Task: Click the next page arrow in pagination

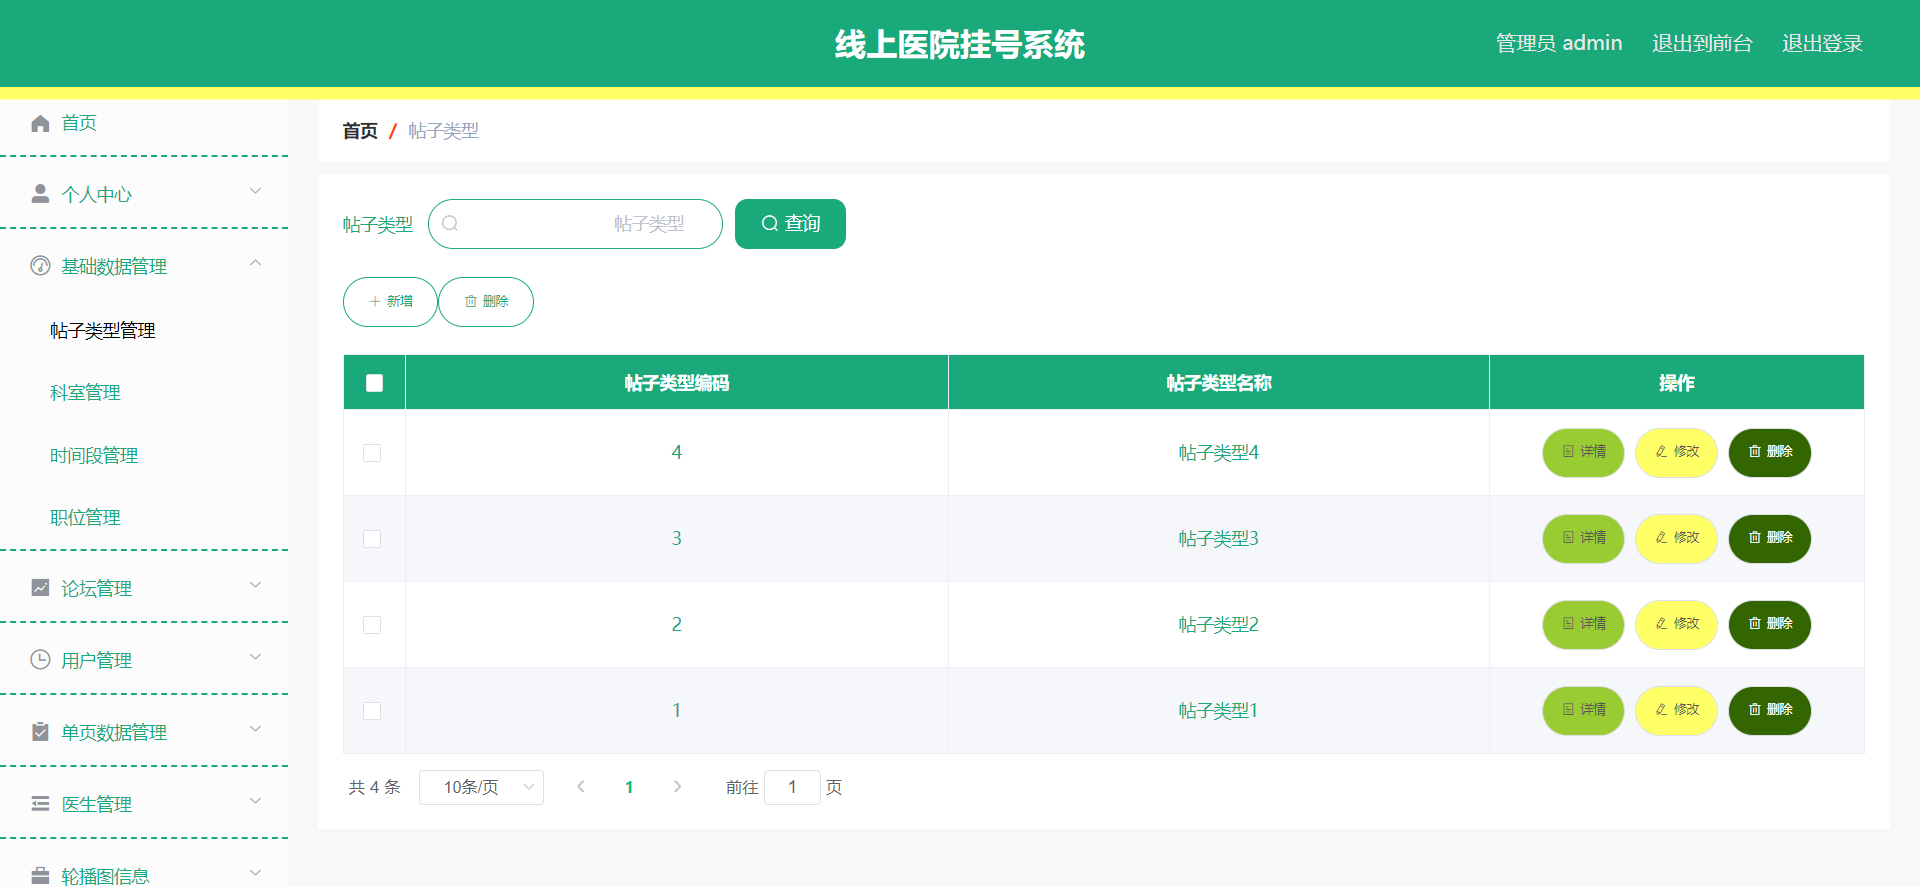Action: click(677, 787)
